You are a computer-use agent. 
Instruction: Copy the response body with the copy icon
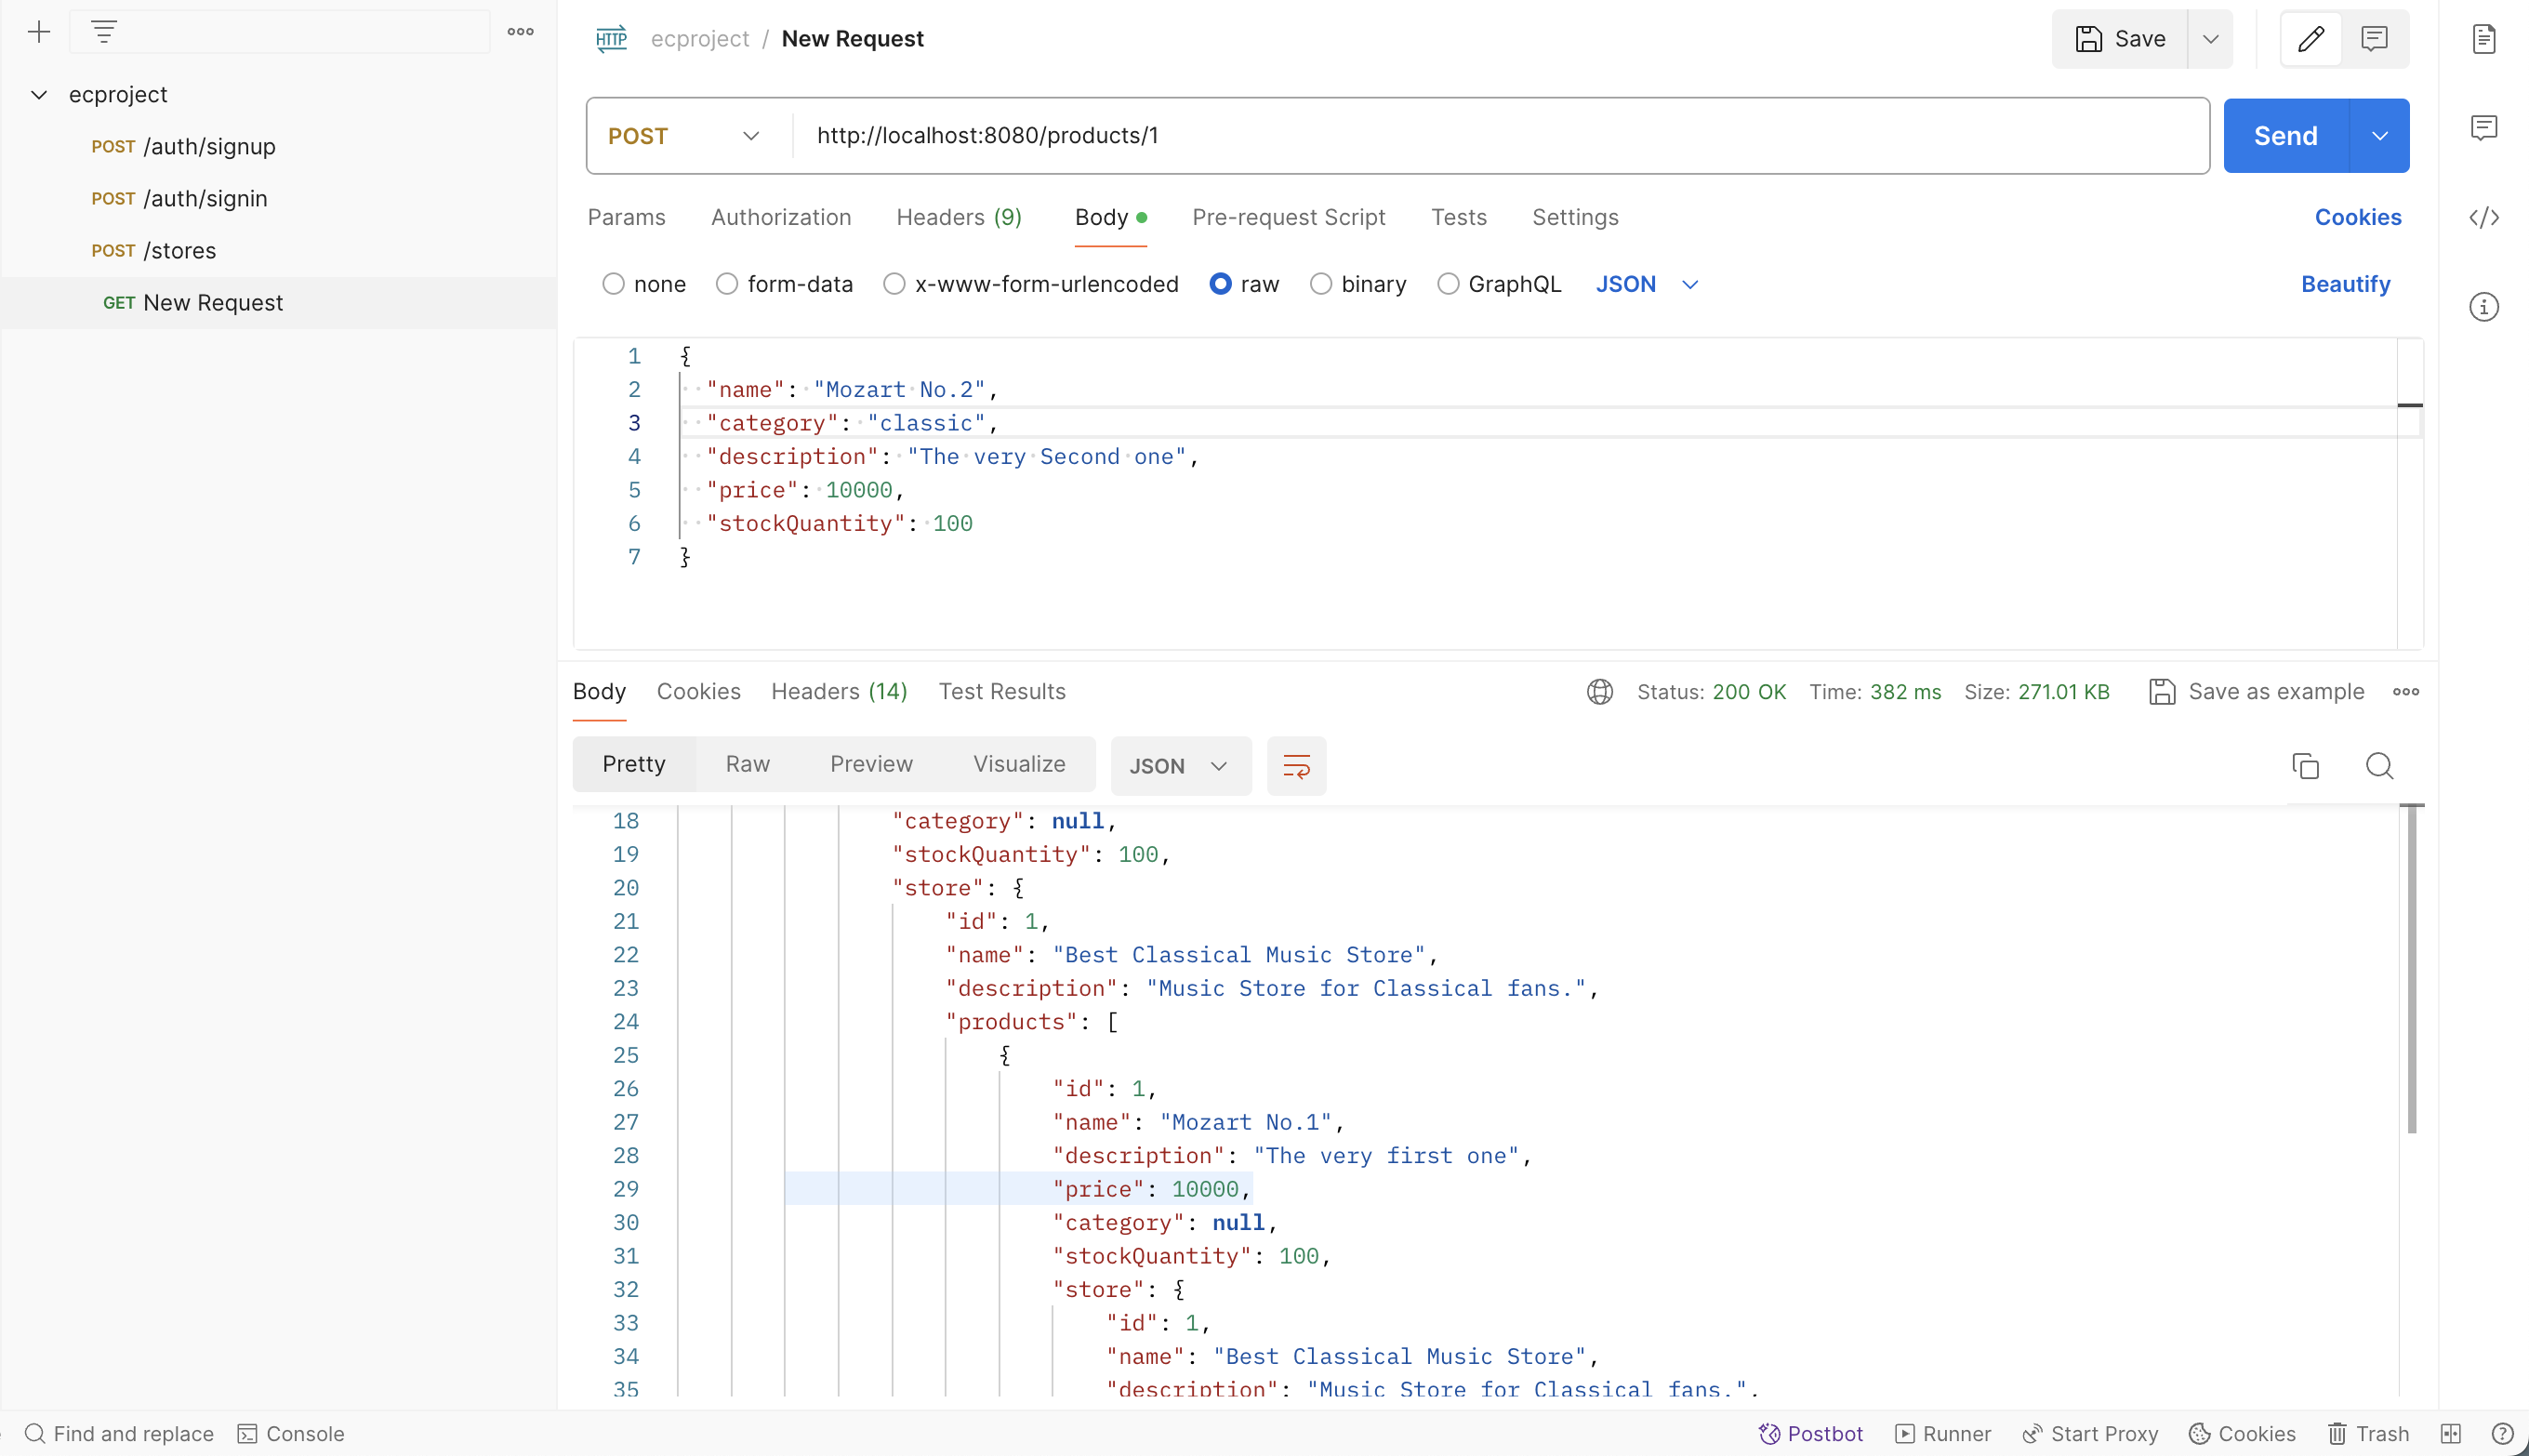(2305, 766)
